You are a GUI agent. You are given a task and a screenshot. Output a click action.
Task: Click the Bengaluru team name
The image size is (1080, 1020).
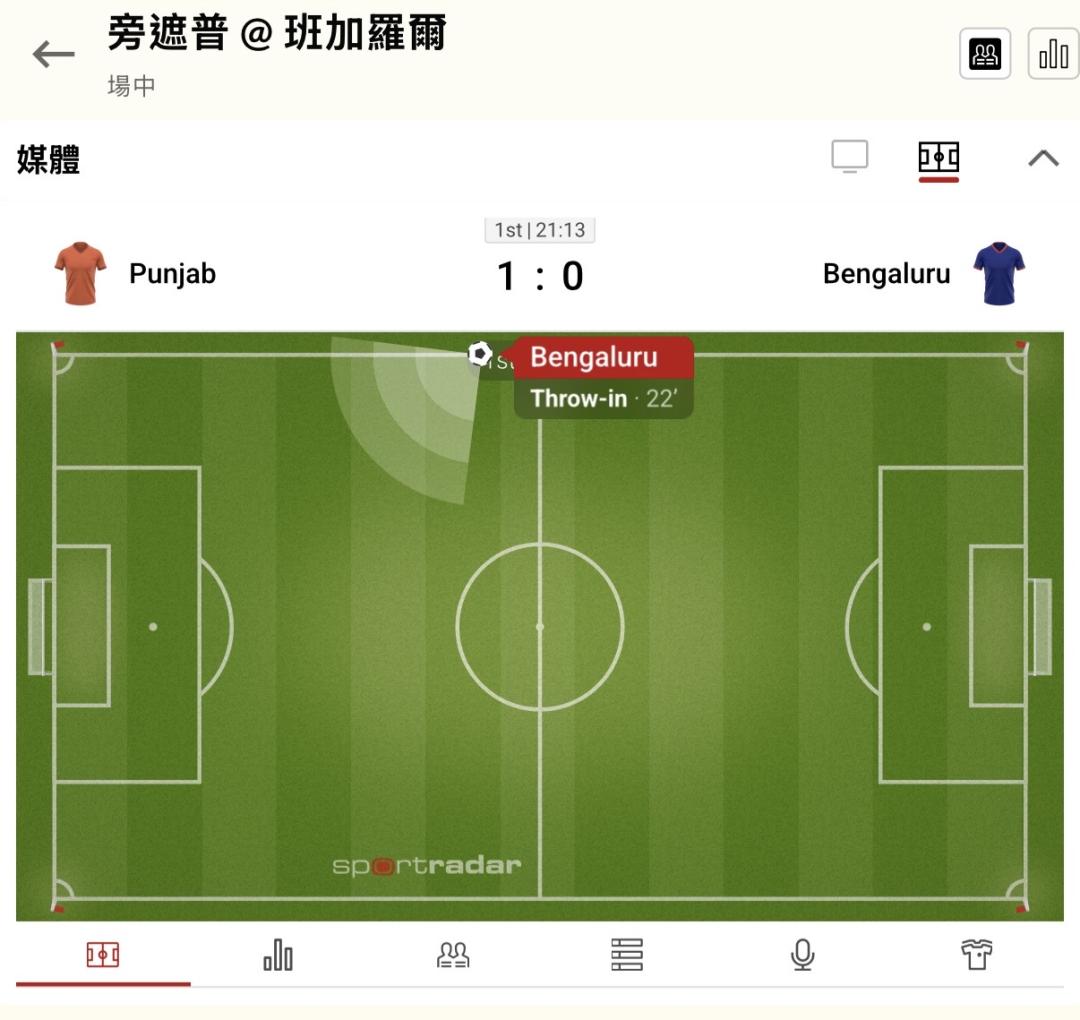(x=886, y=274)
